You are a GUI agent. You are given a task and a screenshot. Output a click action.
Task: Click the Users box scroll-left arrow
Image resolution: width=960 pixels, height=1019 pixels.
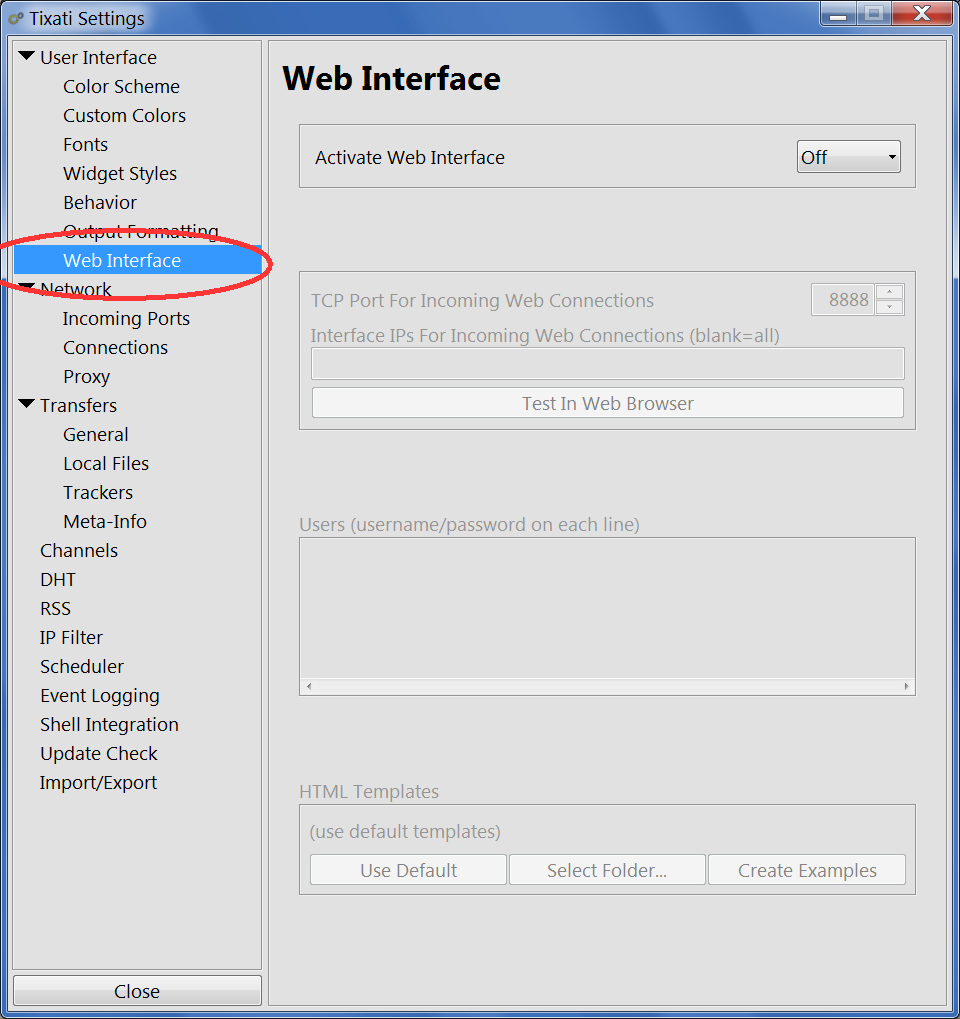[x=309, y=686]
